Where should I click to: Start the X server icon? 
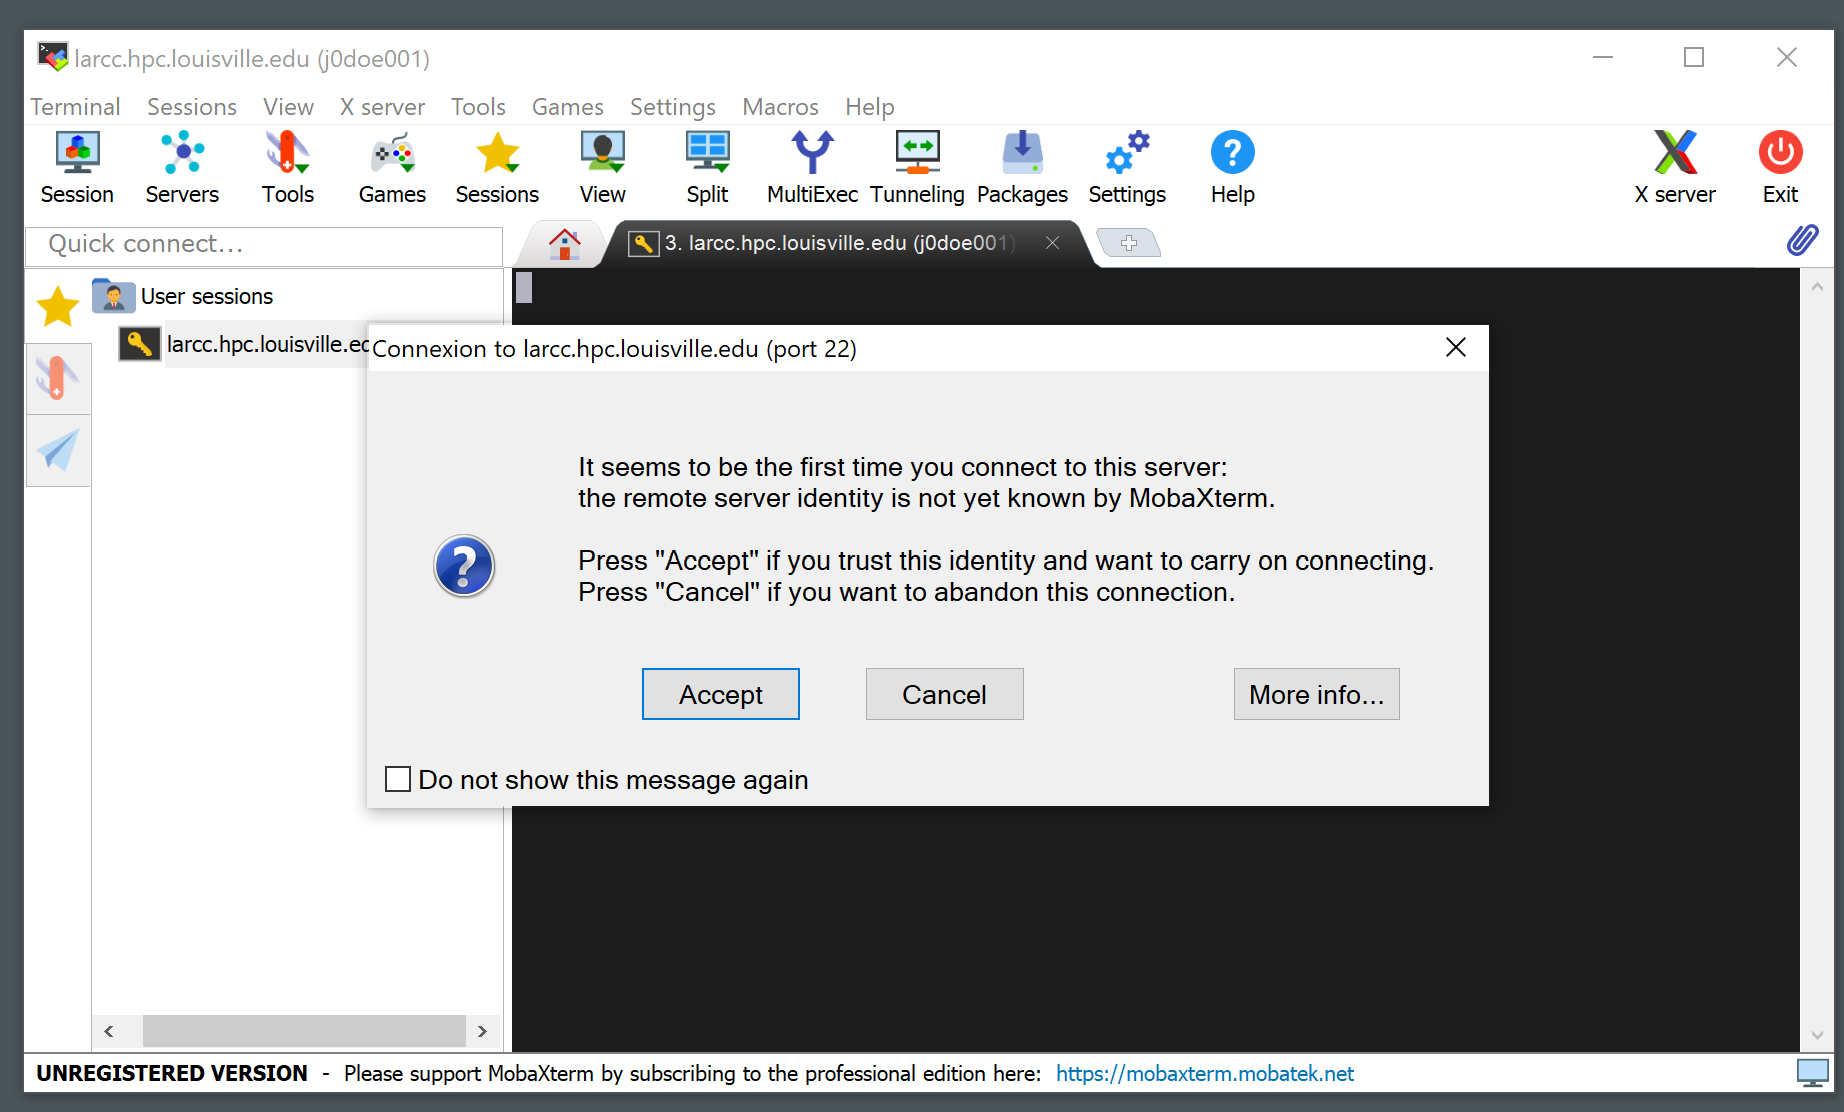pyautogui.click(x=1675, y=167)
